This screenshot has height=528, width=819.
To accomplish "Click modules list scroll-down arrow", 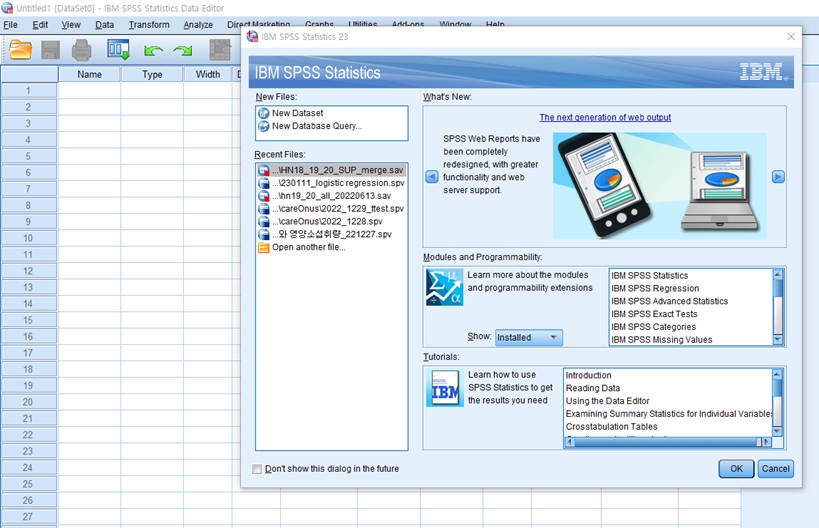I will pyautogui.click(x=778, y=340).
